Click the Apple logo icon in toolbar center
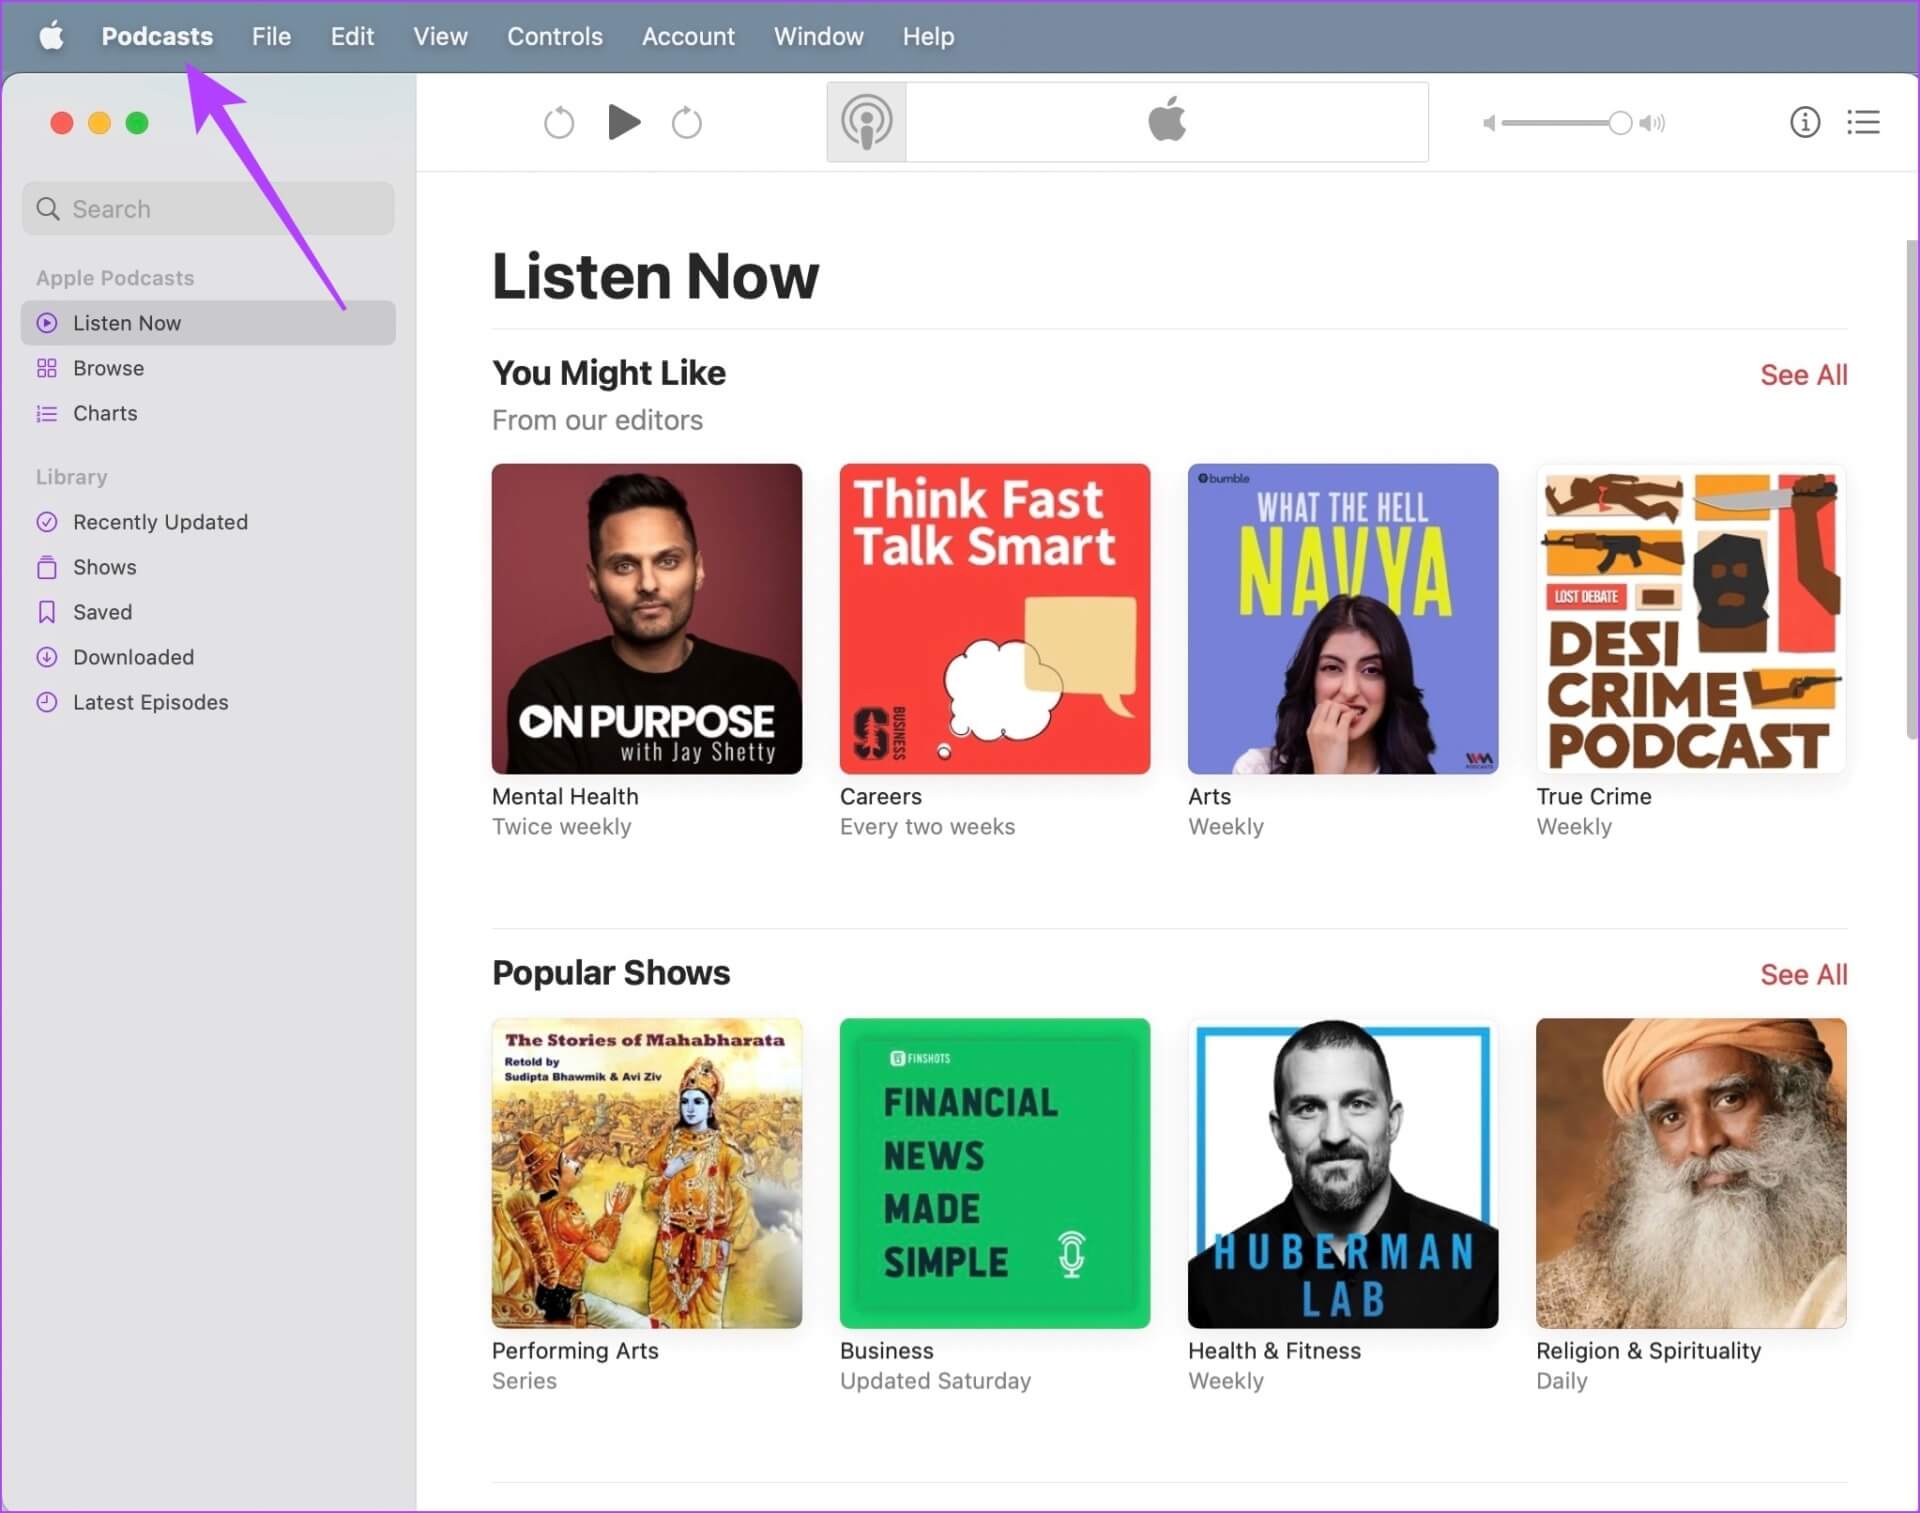The width and height of the screenshot is (1920, 1513). coord(1167,123)
